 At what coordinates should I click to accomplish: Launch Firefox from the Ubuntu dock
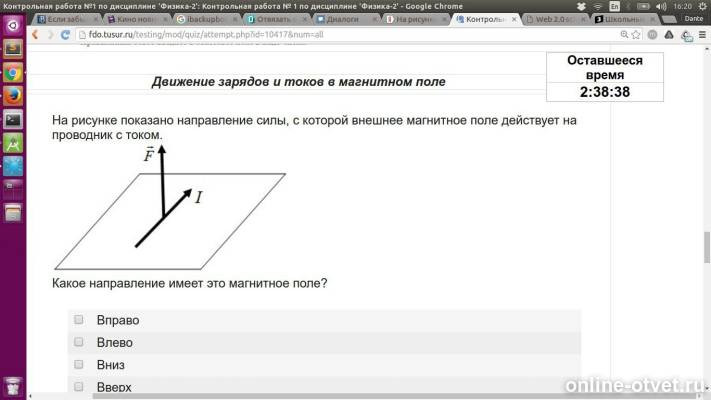[x=13, y=96]
